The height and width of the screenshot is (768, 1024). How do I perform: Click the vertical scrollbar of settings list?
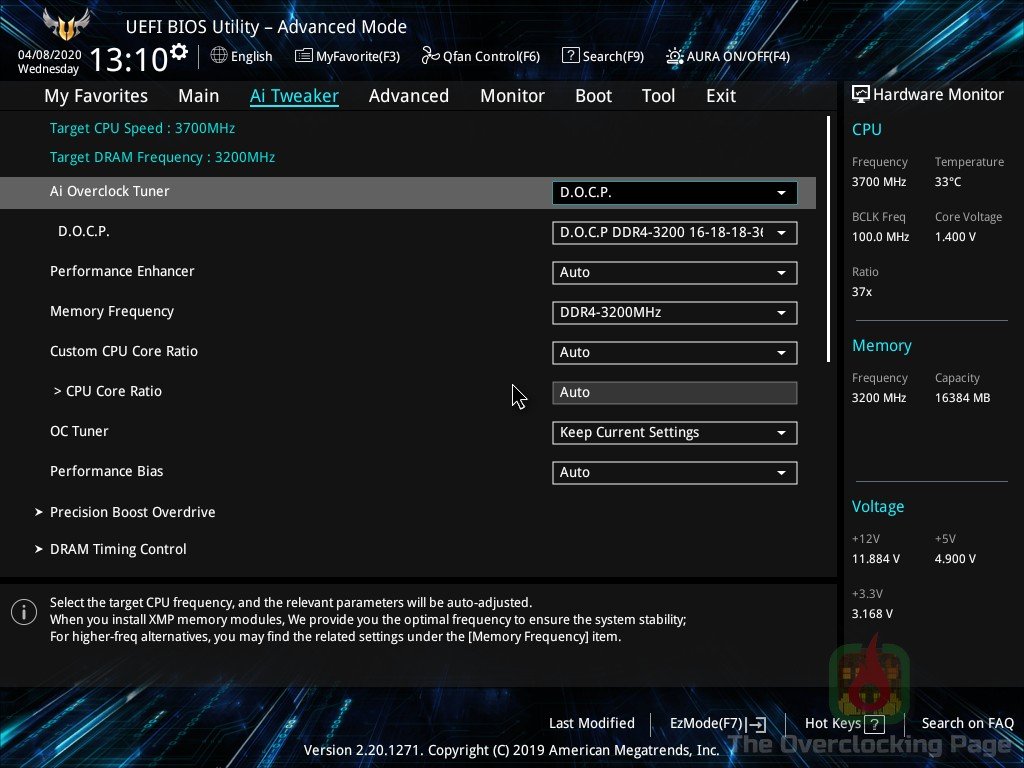828,240
